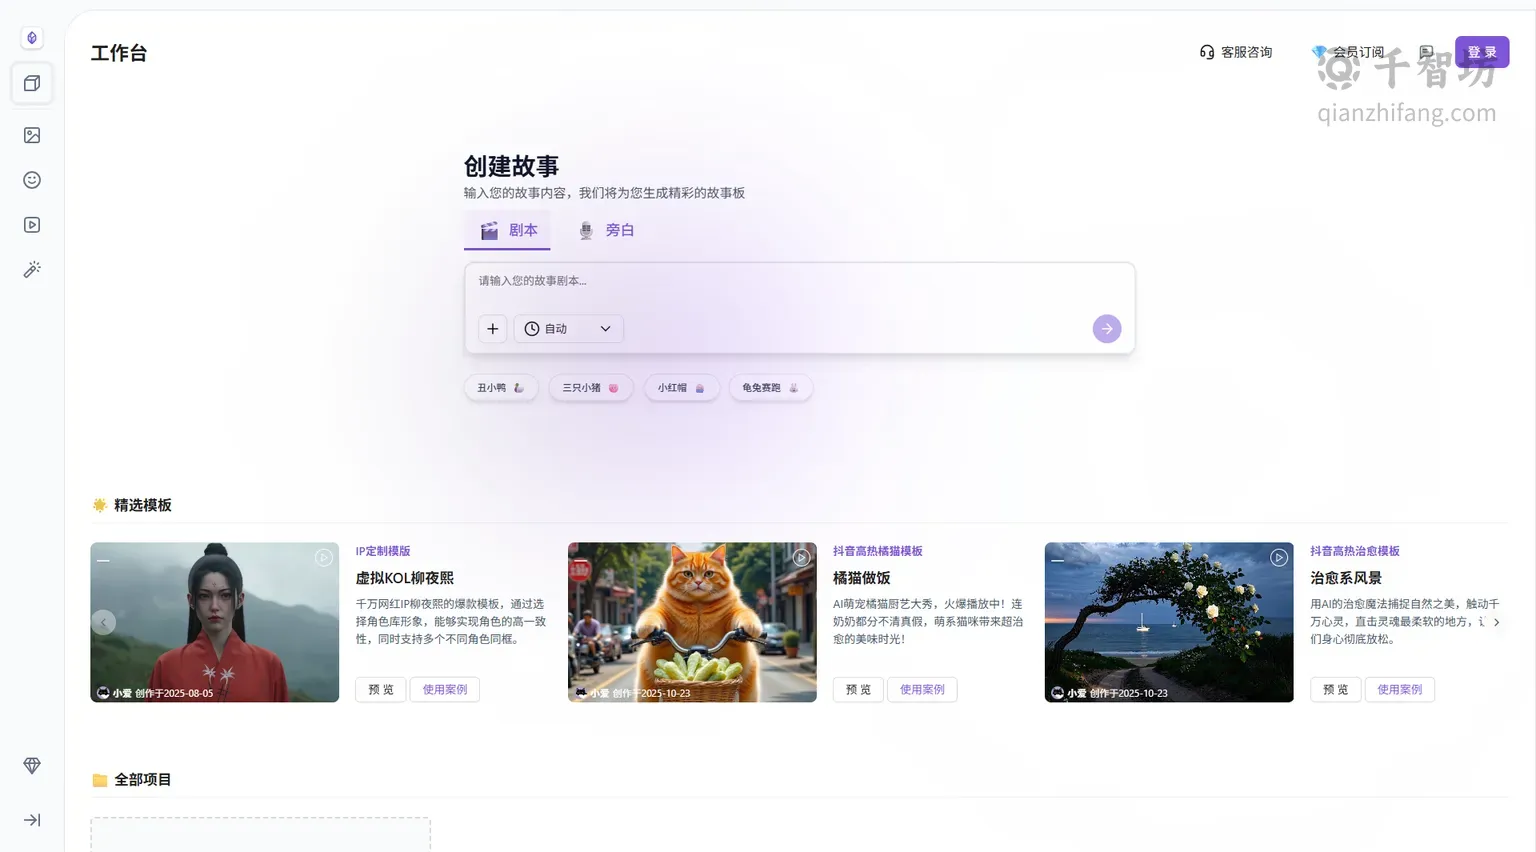
Task: Preview the 虚拟KOL柳夜熙 template
Action: (x=381, y=689)
